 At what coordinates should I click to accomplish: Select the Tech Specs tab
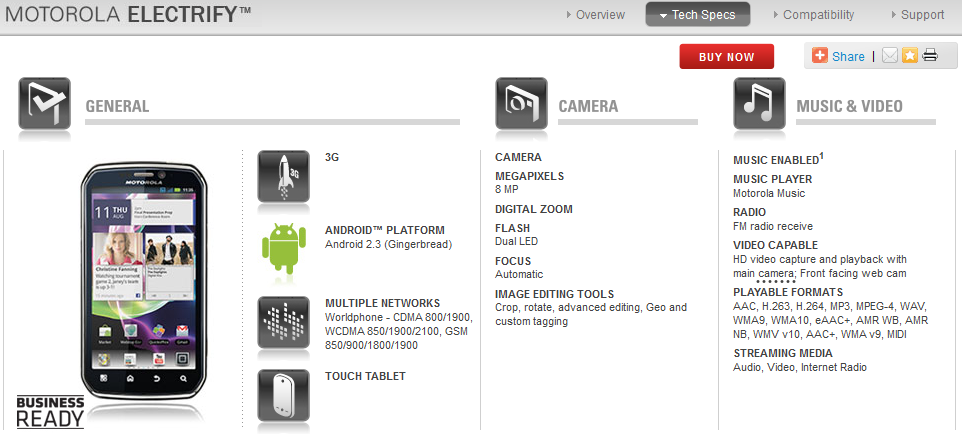tap(698, 15)
